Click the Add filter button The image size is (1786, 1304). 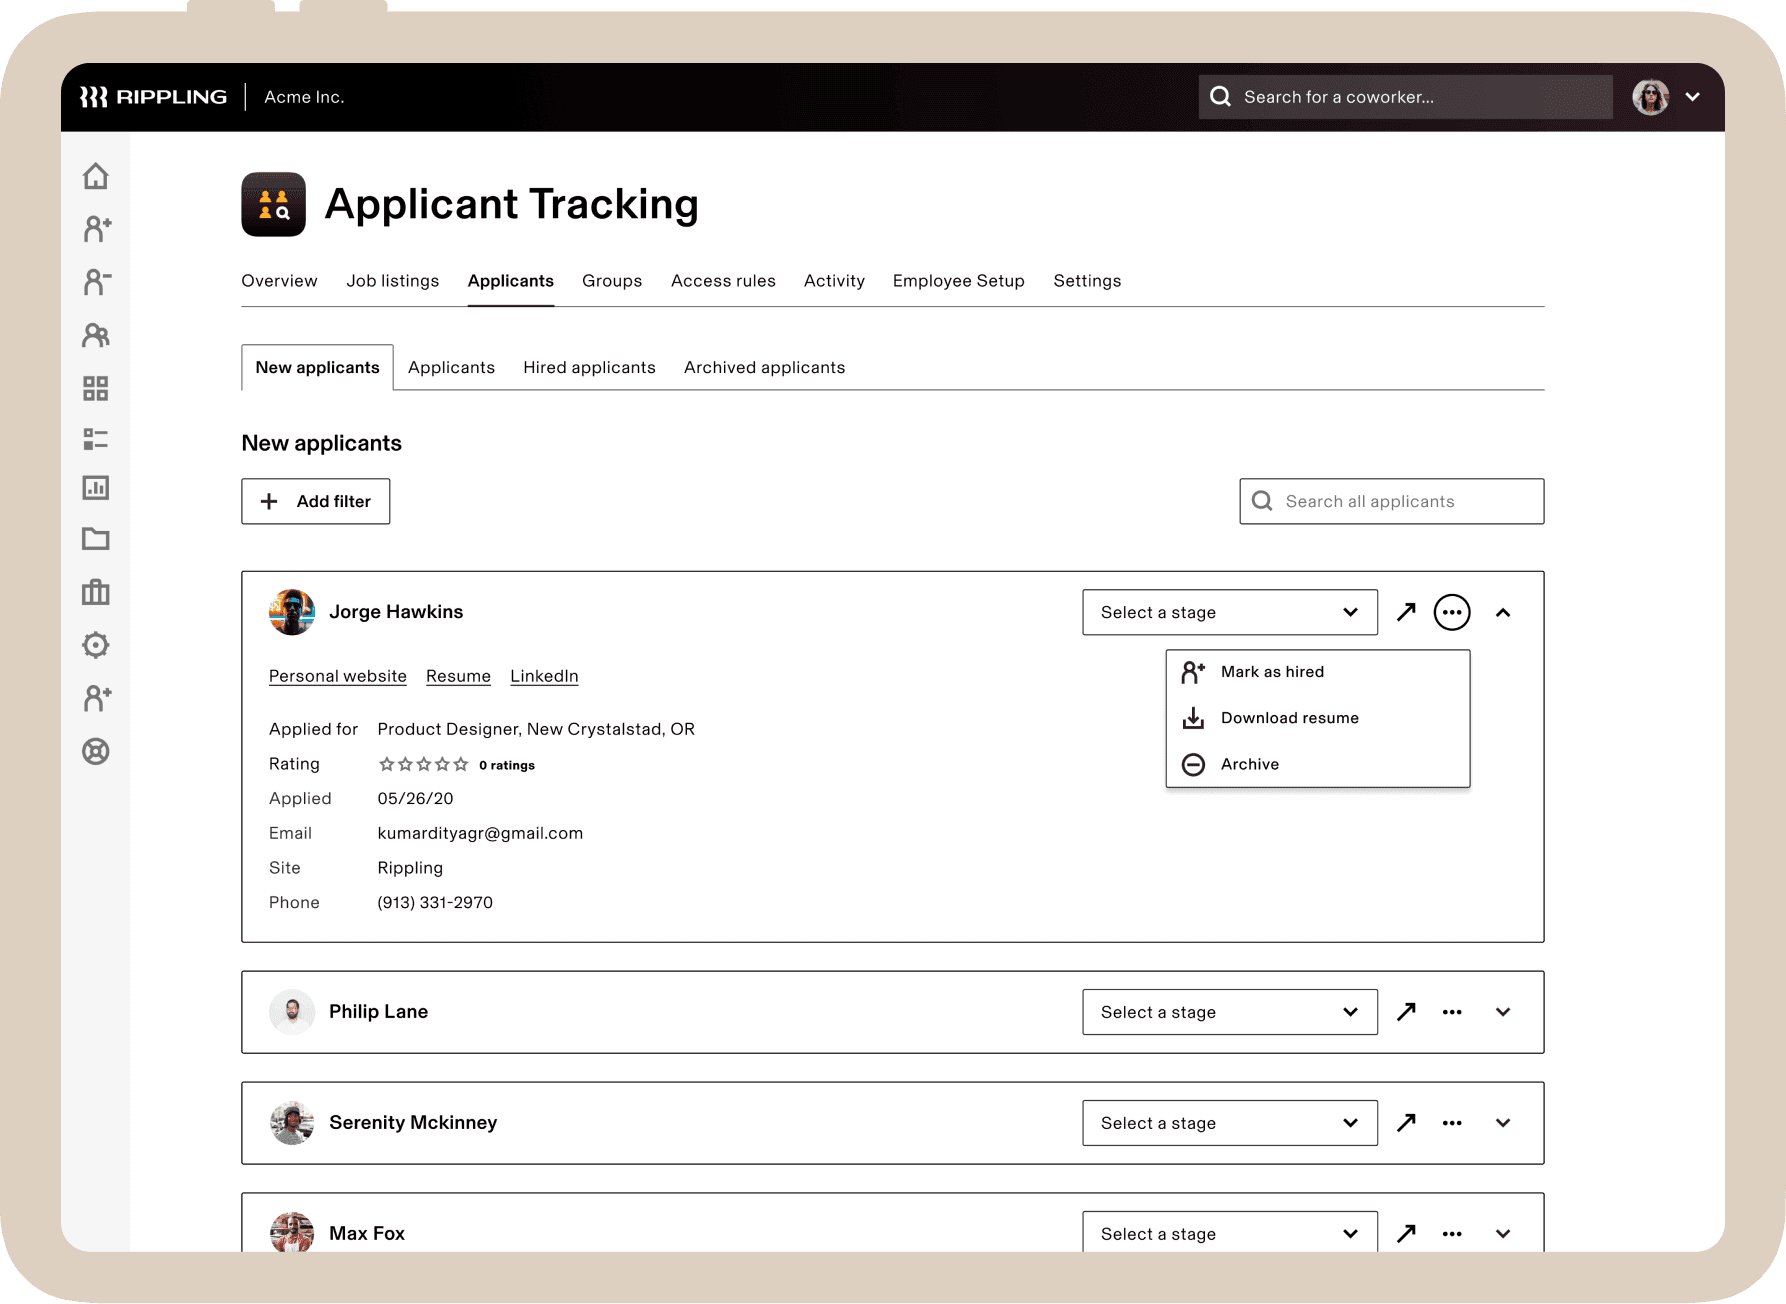316,501
